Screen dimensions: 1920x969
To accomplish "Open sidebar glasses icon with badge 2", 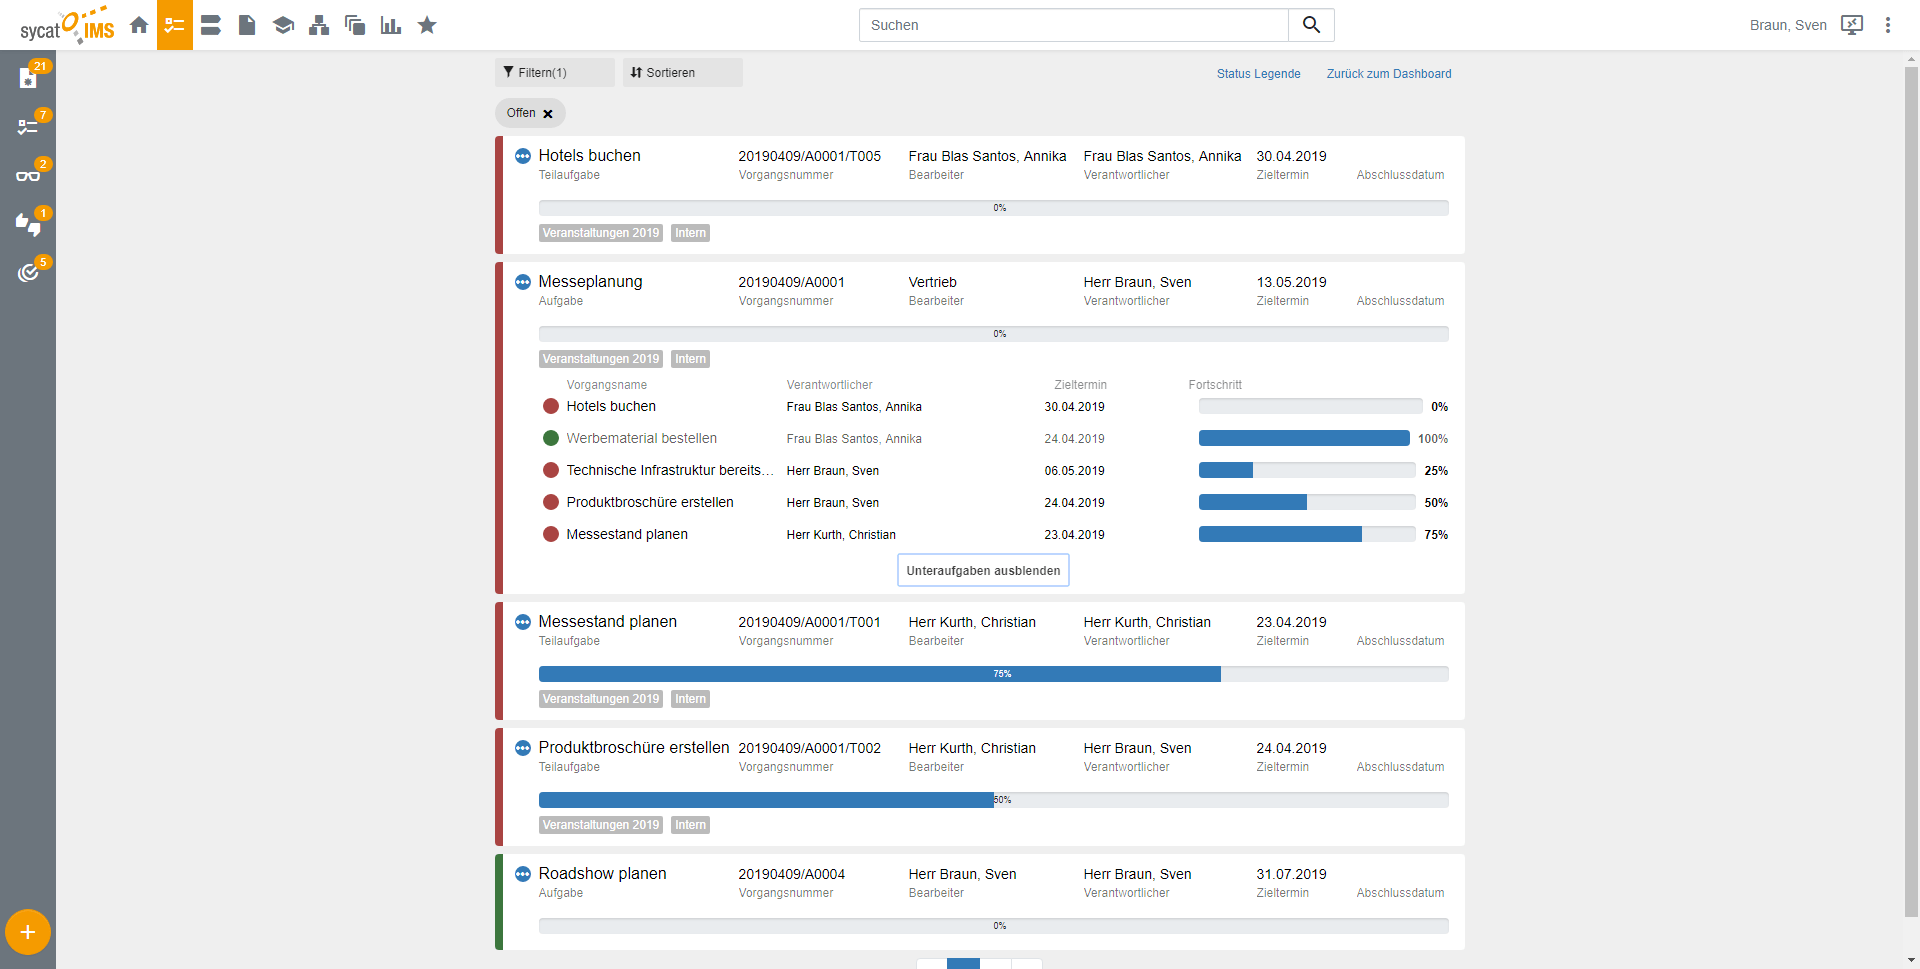I will [x=28, y=176].
